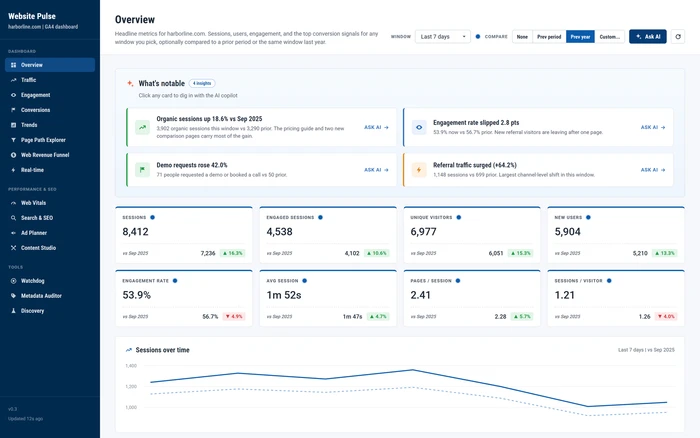The width and height of the screenshot is (700, 438).
Task: Click the flag icon on Demo requests card
Action: 142,170
